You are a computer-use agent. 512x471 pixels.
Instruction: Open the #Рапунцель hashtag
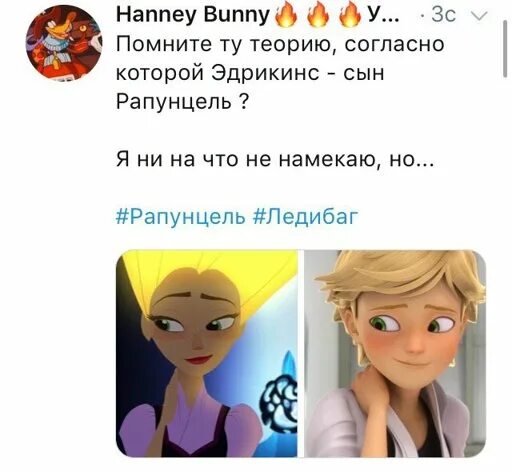pyautogui.click(x=181, y=217)
